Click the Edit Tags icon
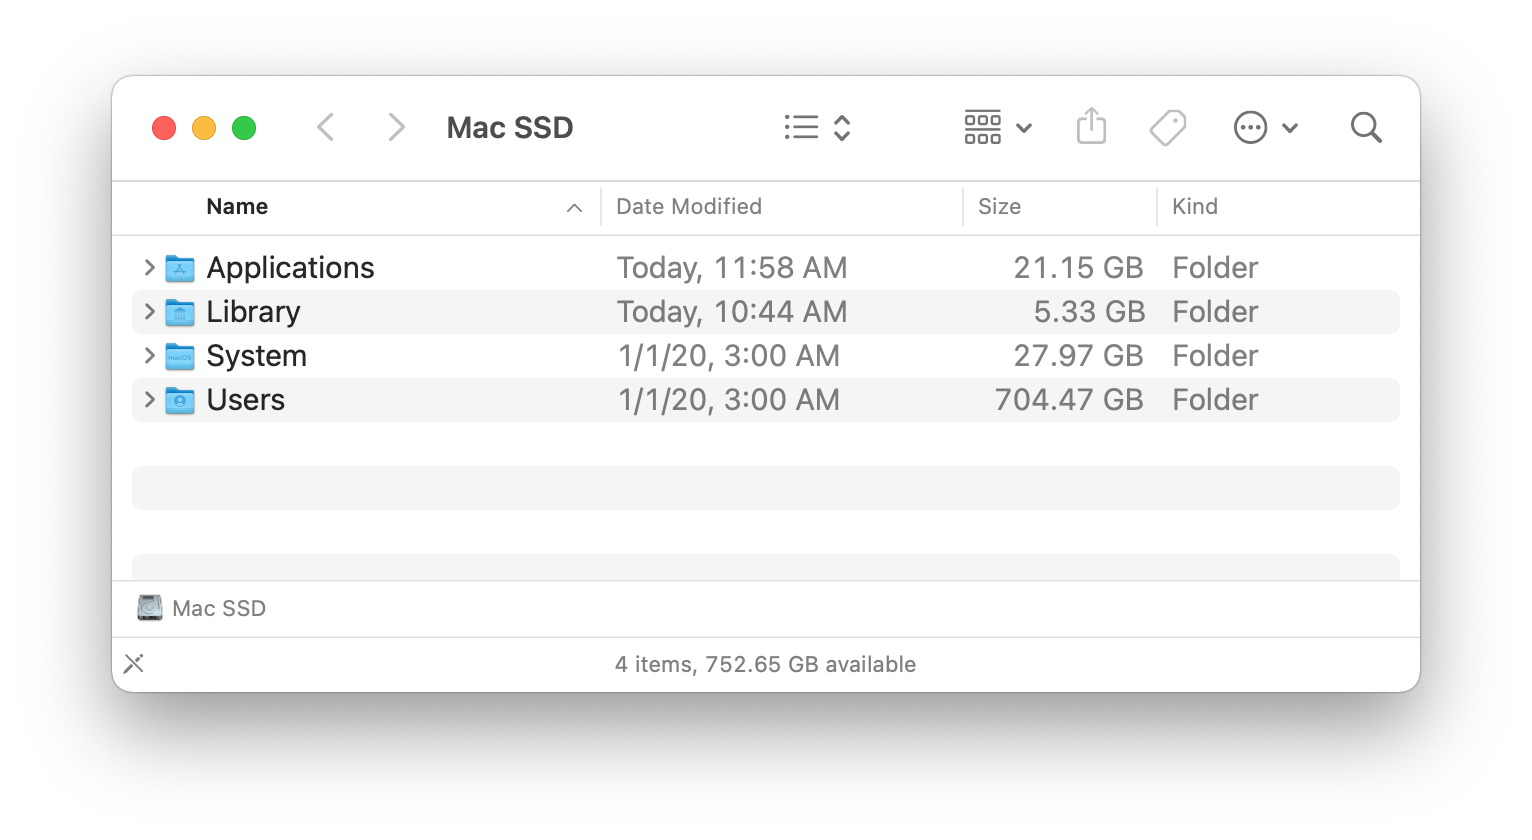This screenshot has width=1532, height=840. tap(1167, 127)
